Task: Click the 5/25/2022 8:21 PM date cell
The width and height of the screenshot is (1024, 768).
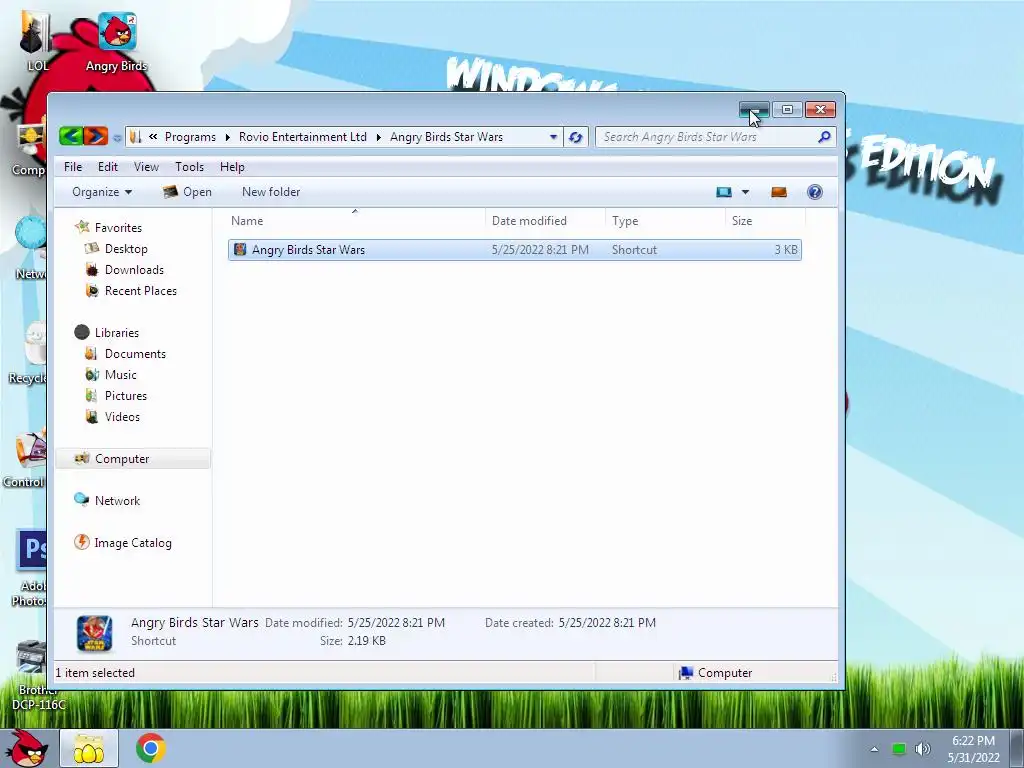Action: point(540,249)
